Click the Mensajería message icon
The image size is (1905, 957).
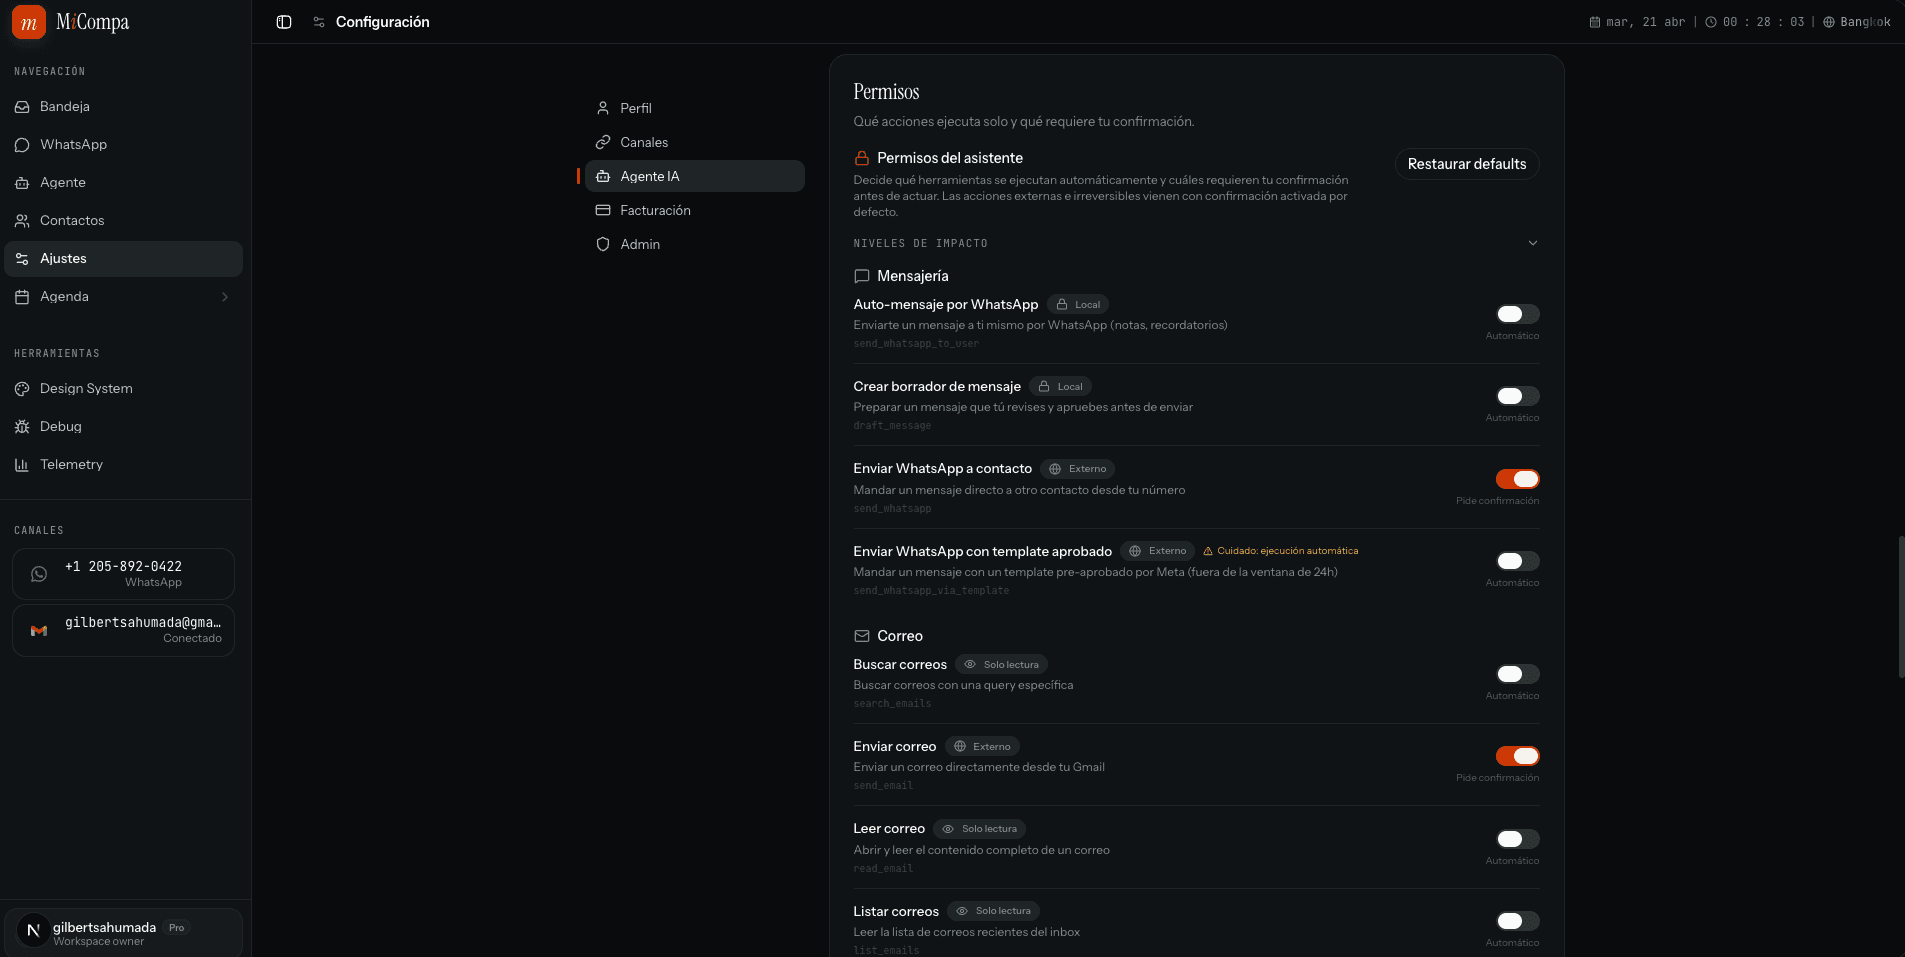(x=862, y=276)
